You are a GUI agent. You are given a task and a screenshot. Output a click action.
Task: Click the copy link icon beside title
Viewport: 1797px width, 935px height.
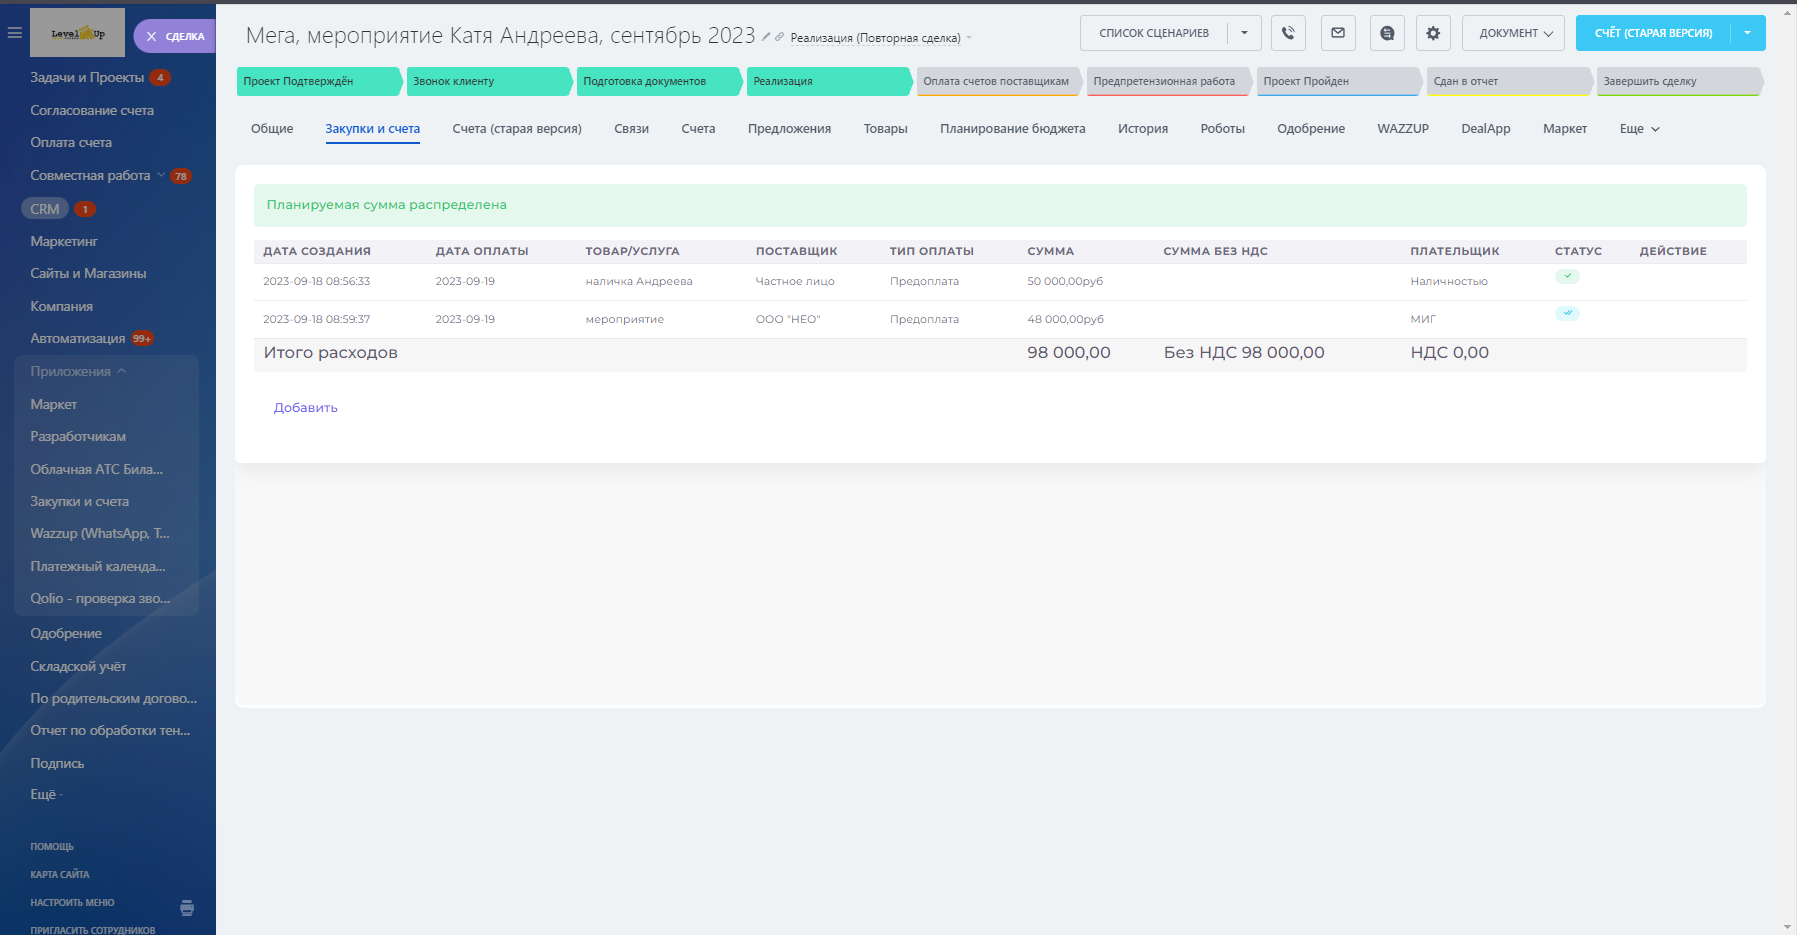tap(779, 37)
